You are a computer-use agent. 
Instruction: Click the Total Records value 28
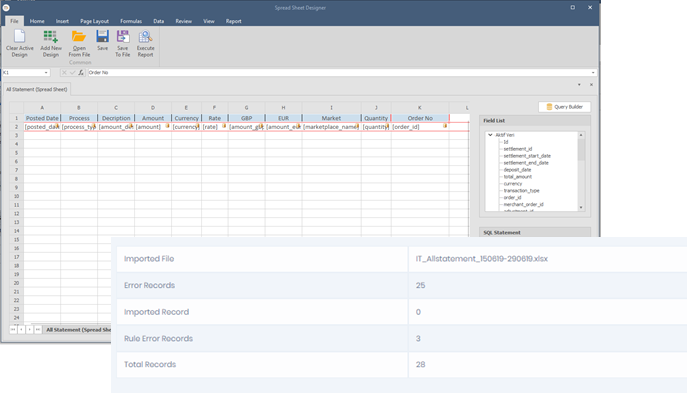pyautogui.click(x=420, y=365)
